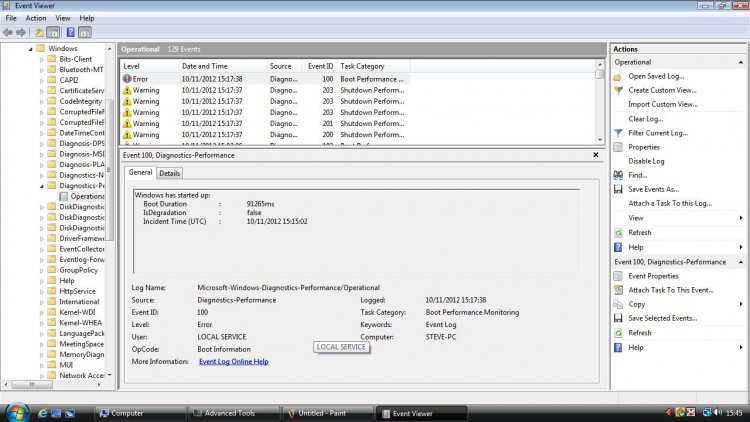Viewport: 750px width, 422px height.
Task: Switch to the General tab
Action: (x=140, y=172)
